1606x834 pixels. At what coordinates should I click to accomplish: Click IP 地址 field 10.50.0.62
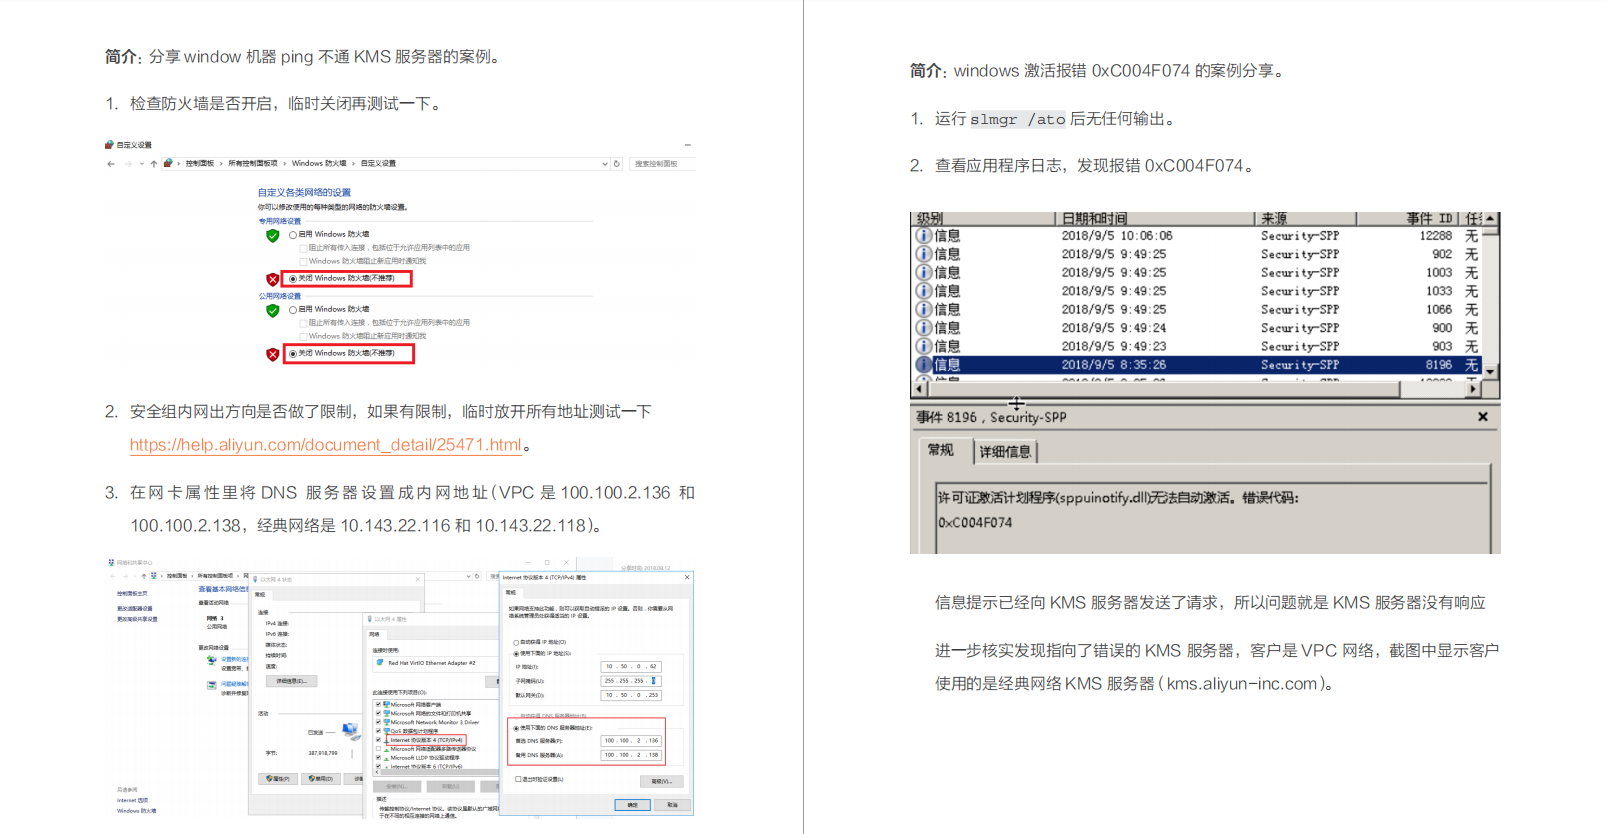631,666
